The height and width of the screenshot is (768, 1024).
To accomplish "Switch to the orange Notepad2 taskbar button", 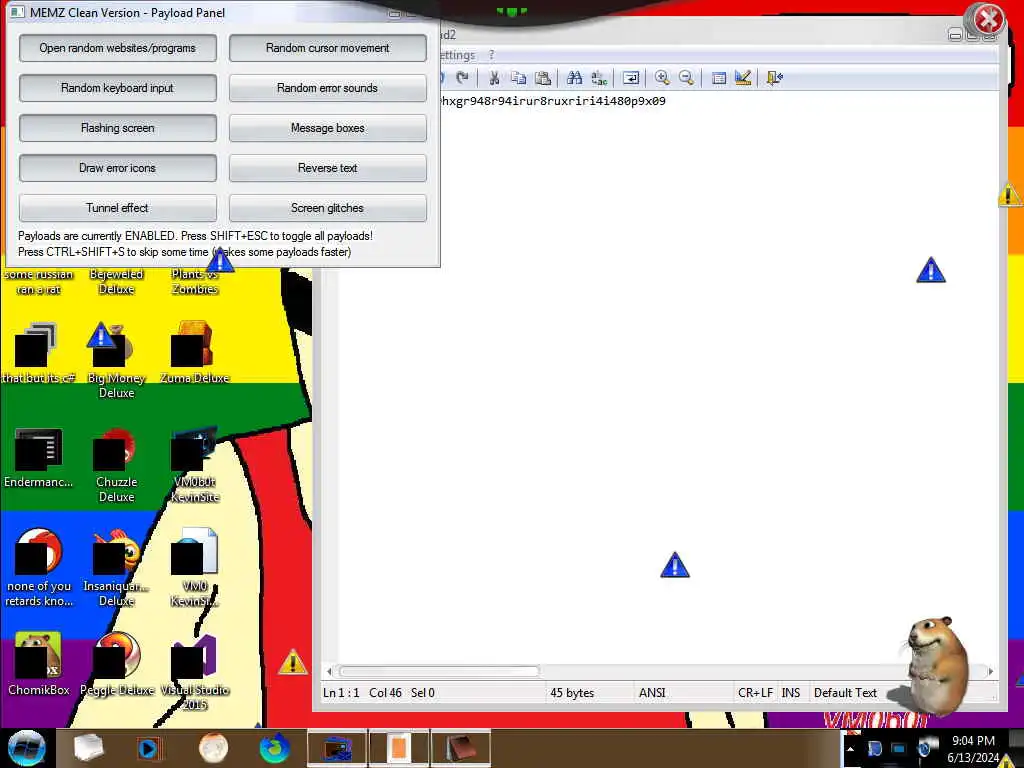I will (398, 748).
